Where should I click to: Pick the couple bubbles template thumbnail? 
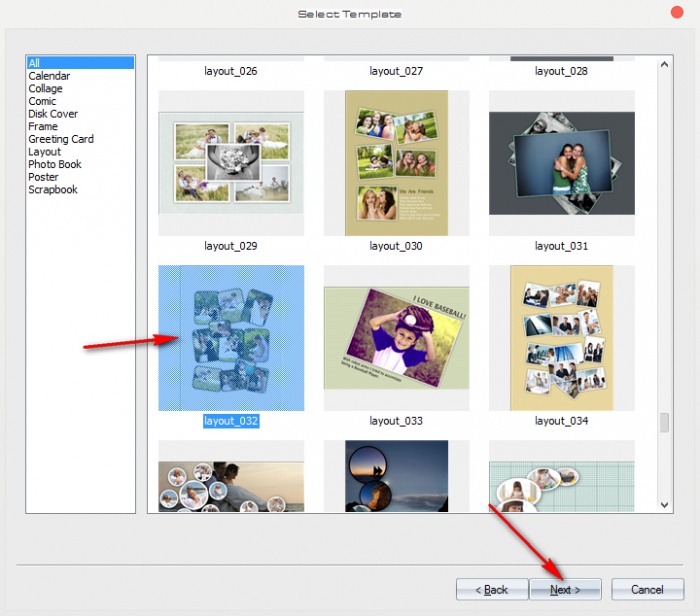click(x=231, y=476)
